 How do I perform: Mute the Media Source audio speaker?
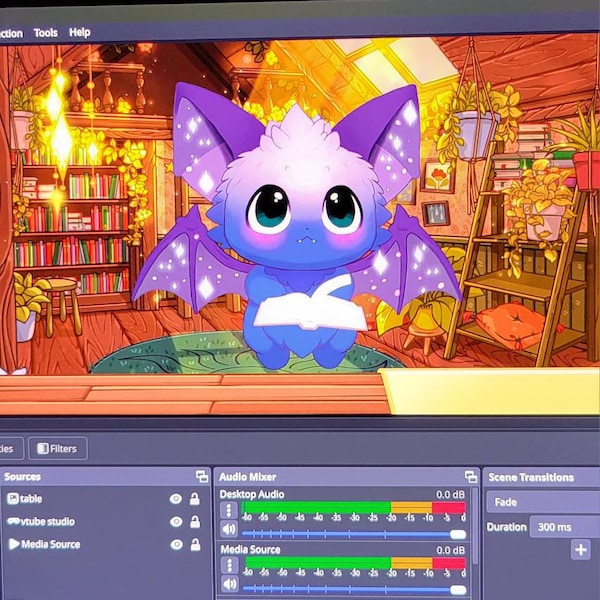[x=230, y=584]
